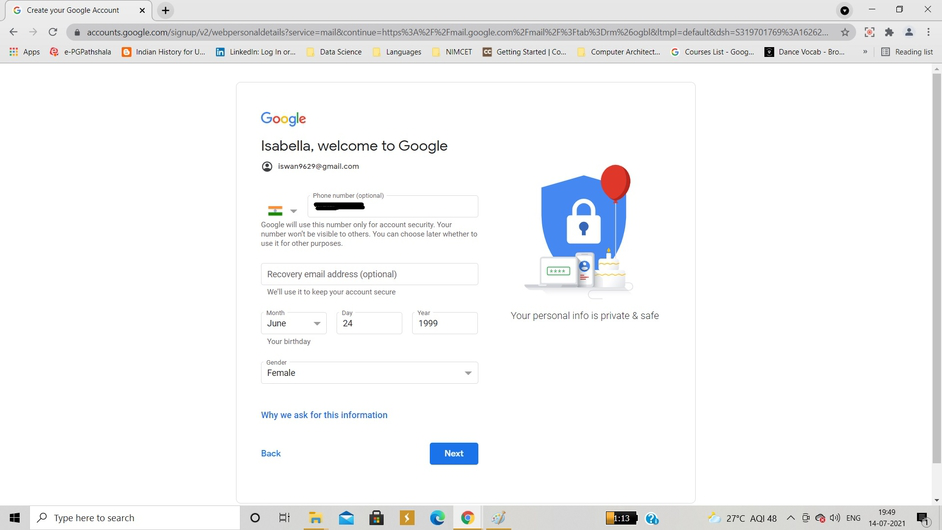Click the Back link
The height and width of the screenshot is (530, 942).
pos(271,453)
